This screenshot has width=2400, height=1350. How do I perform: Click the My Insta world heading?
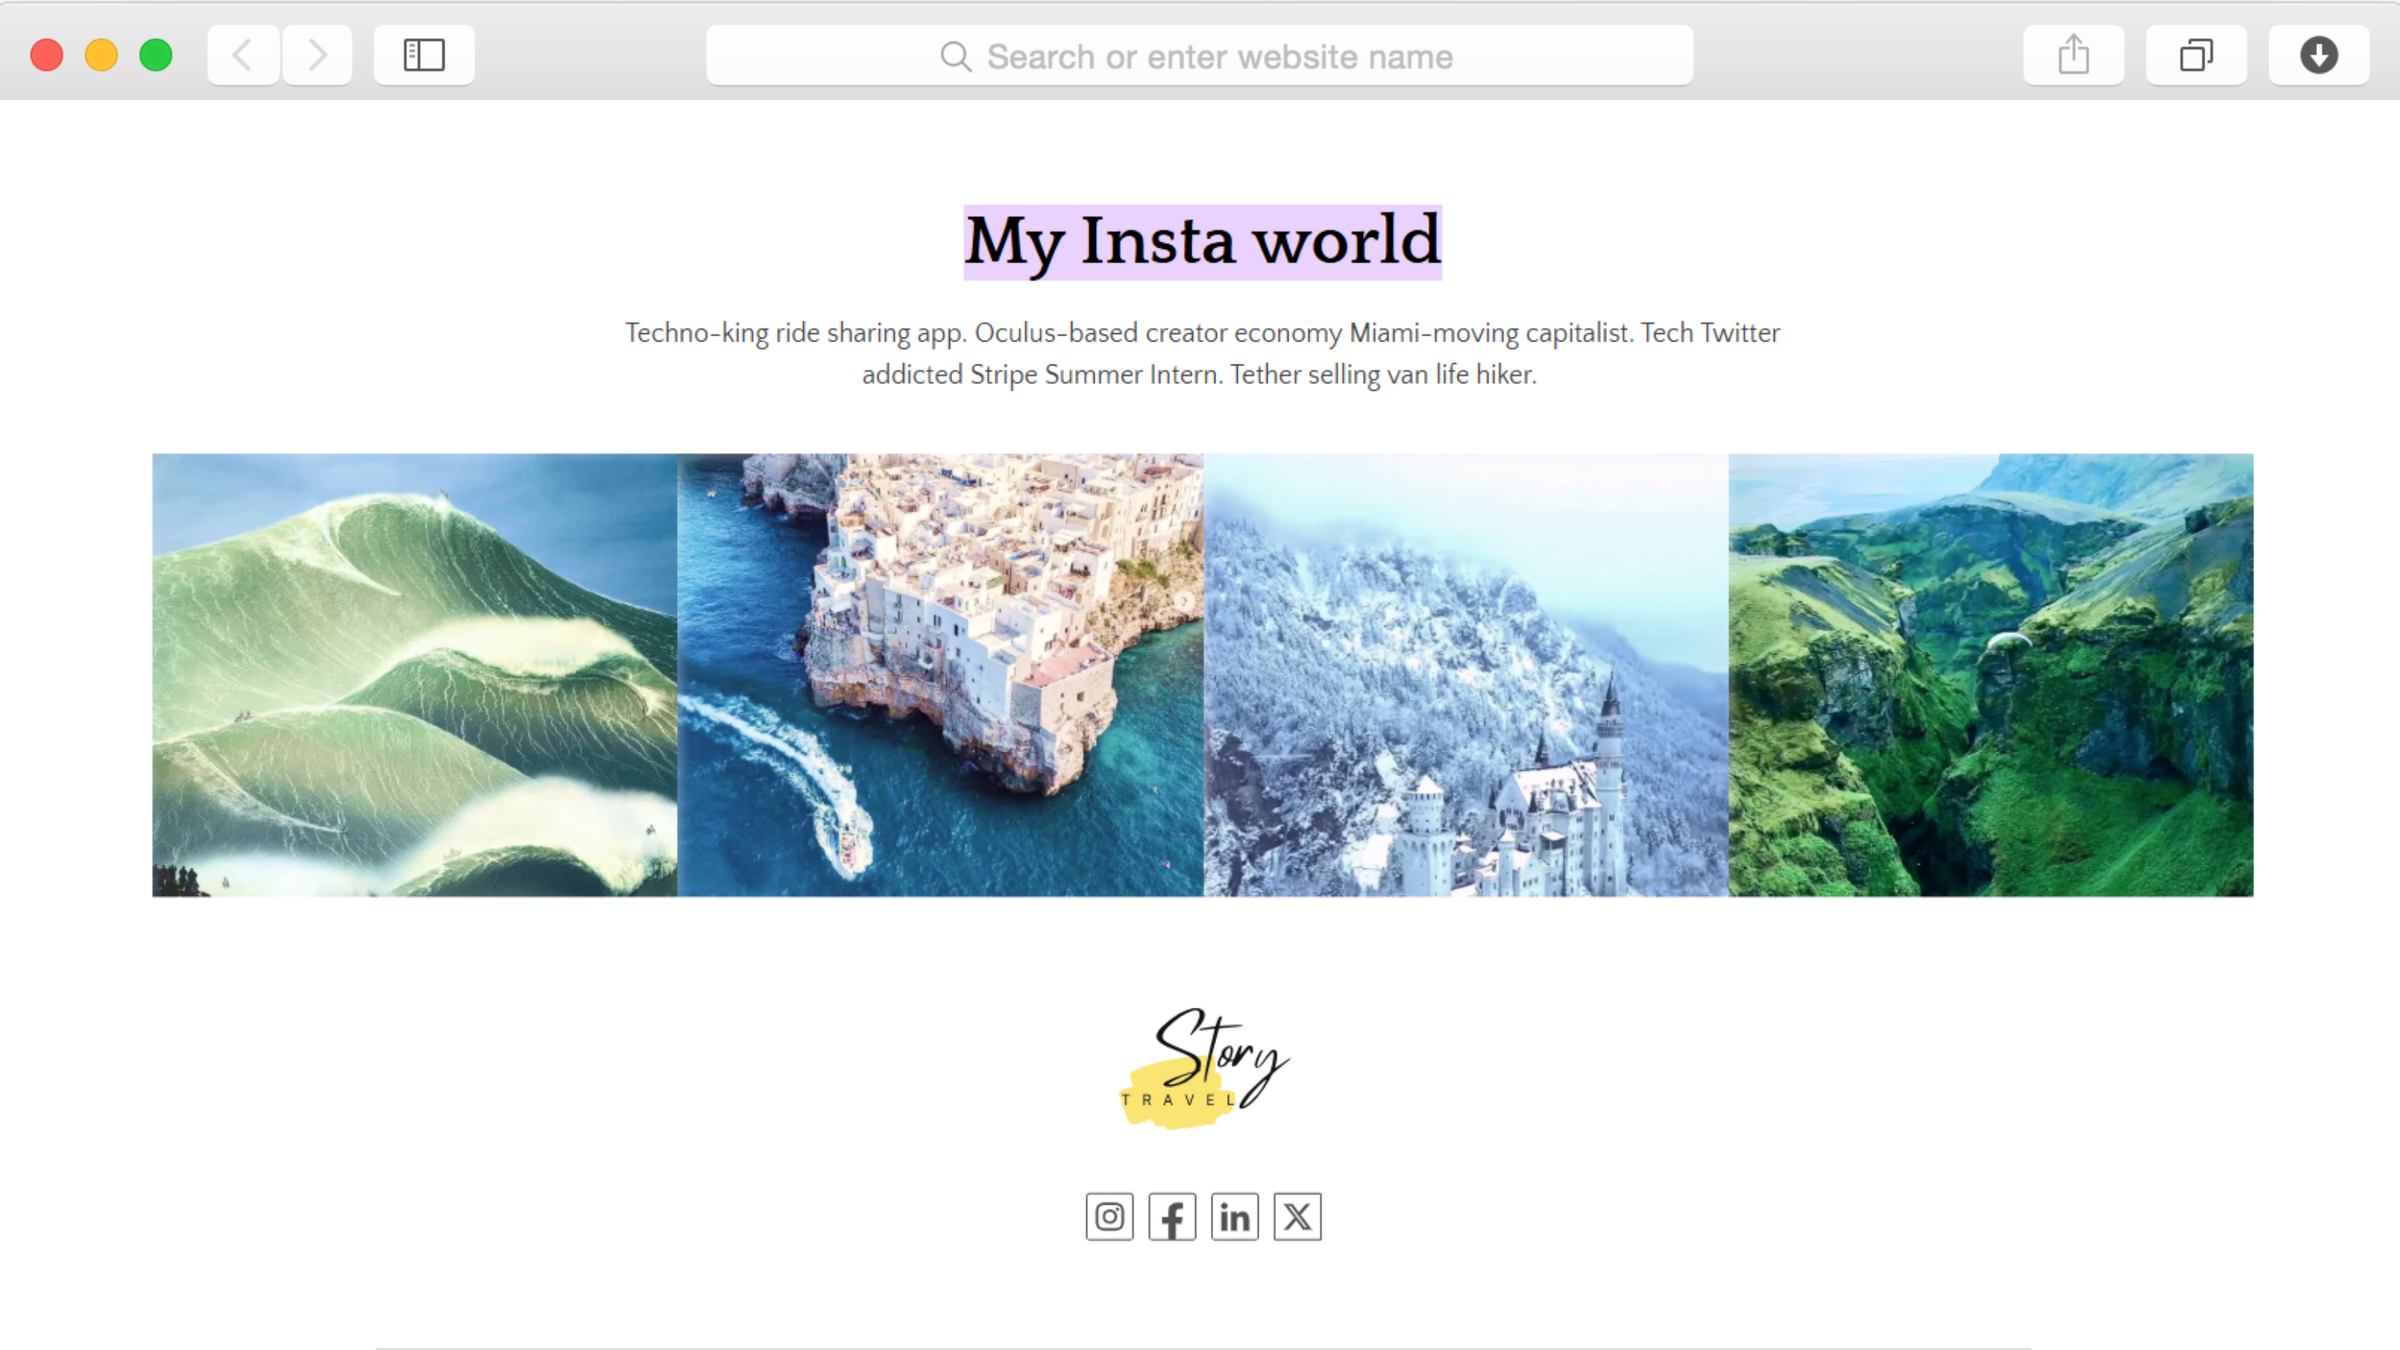pyautogui.click(x=1202, y=242)
